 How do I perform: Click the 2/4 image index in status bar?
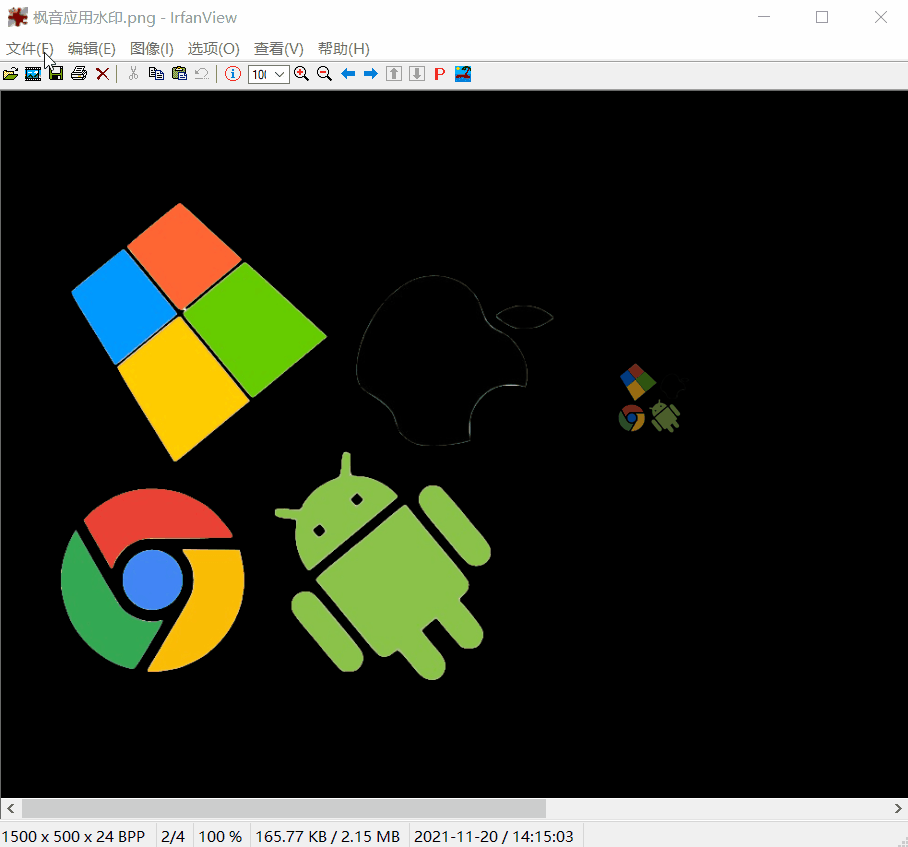pyautogui.click(x=173, y=837)
